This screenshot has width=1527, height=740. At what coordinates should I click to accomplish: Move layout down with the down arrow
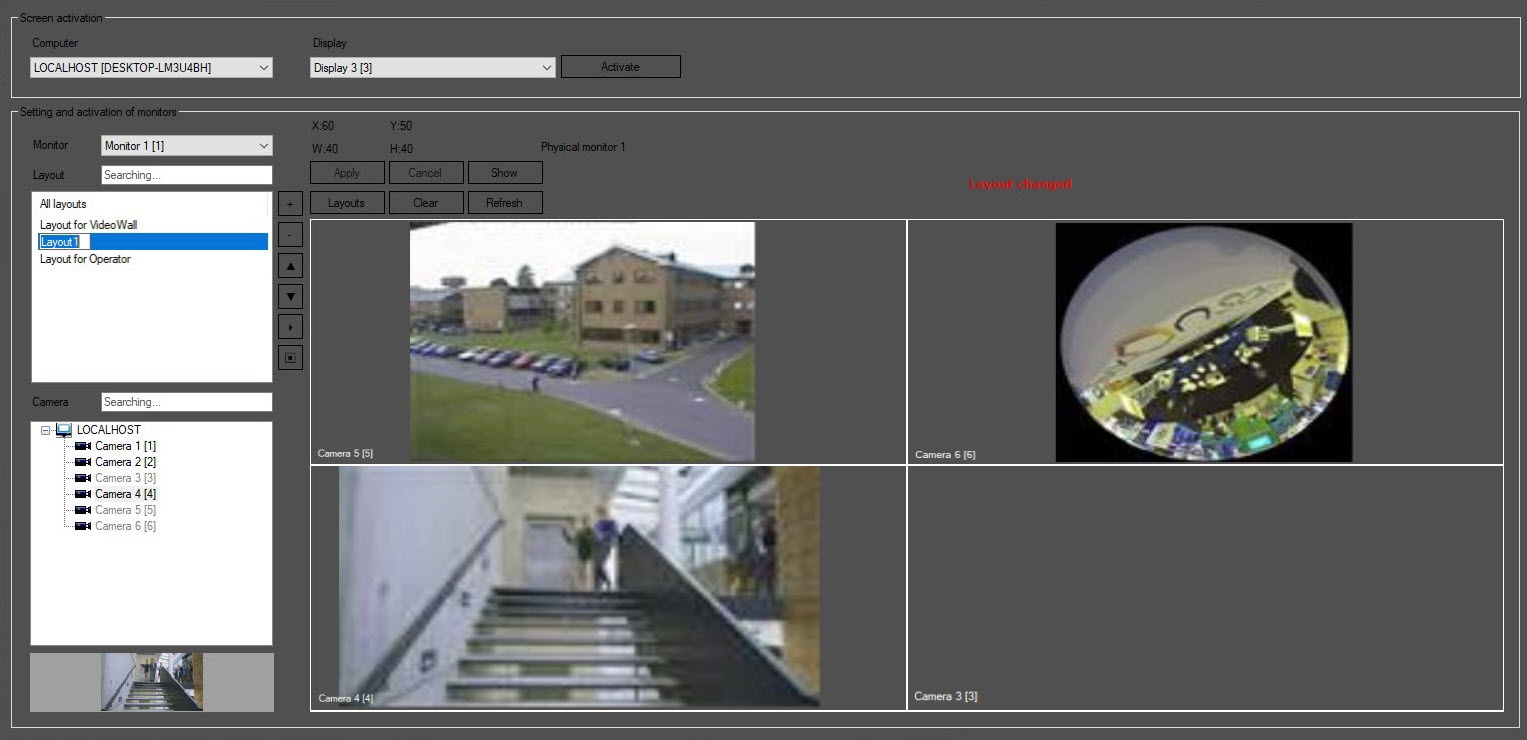[290, 296]
